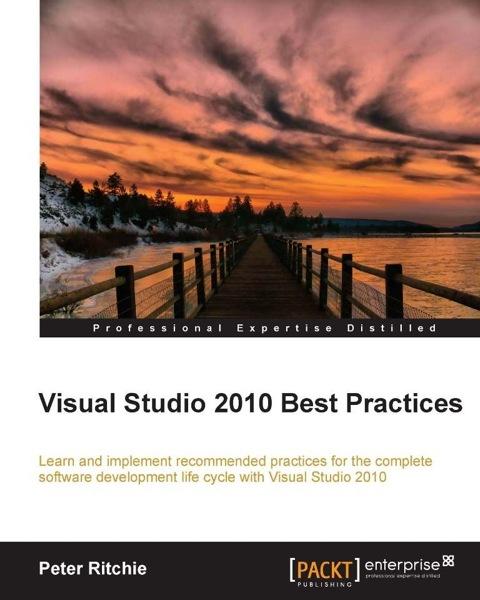
Task: Click the right orange bracket of Packt logo
Action: pyautogui.click(x=357, y=570)
